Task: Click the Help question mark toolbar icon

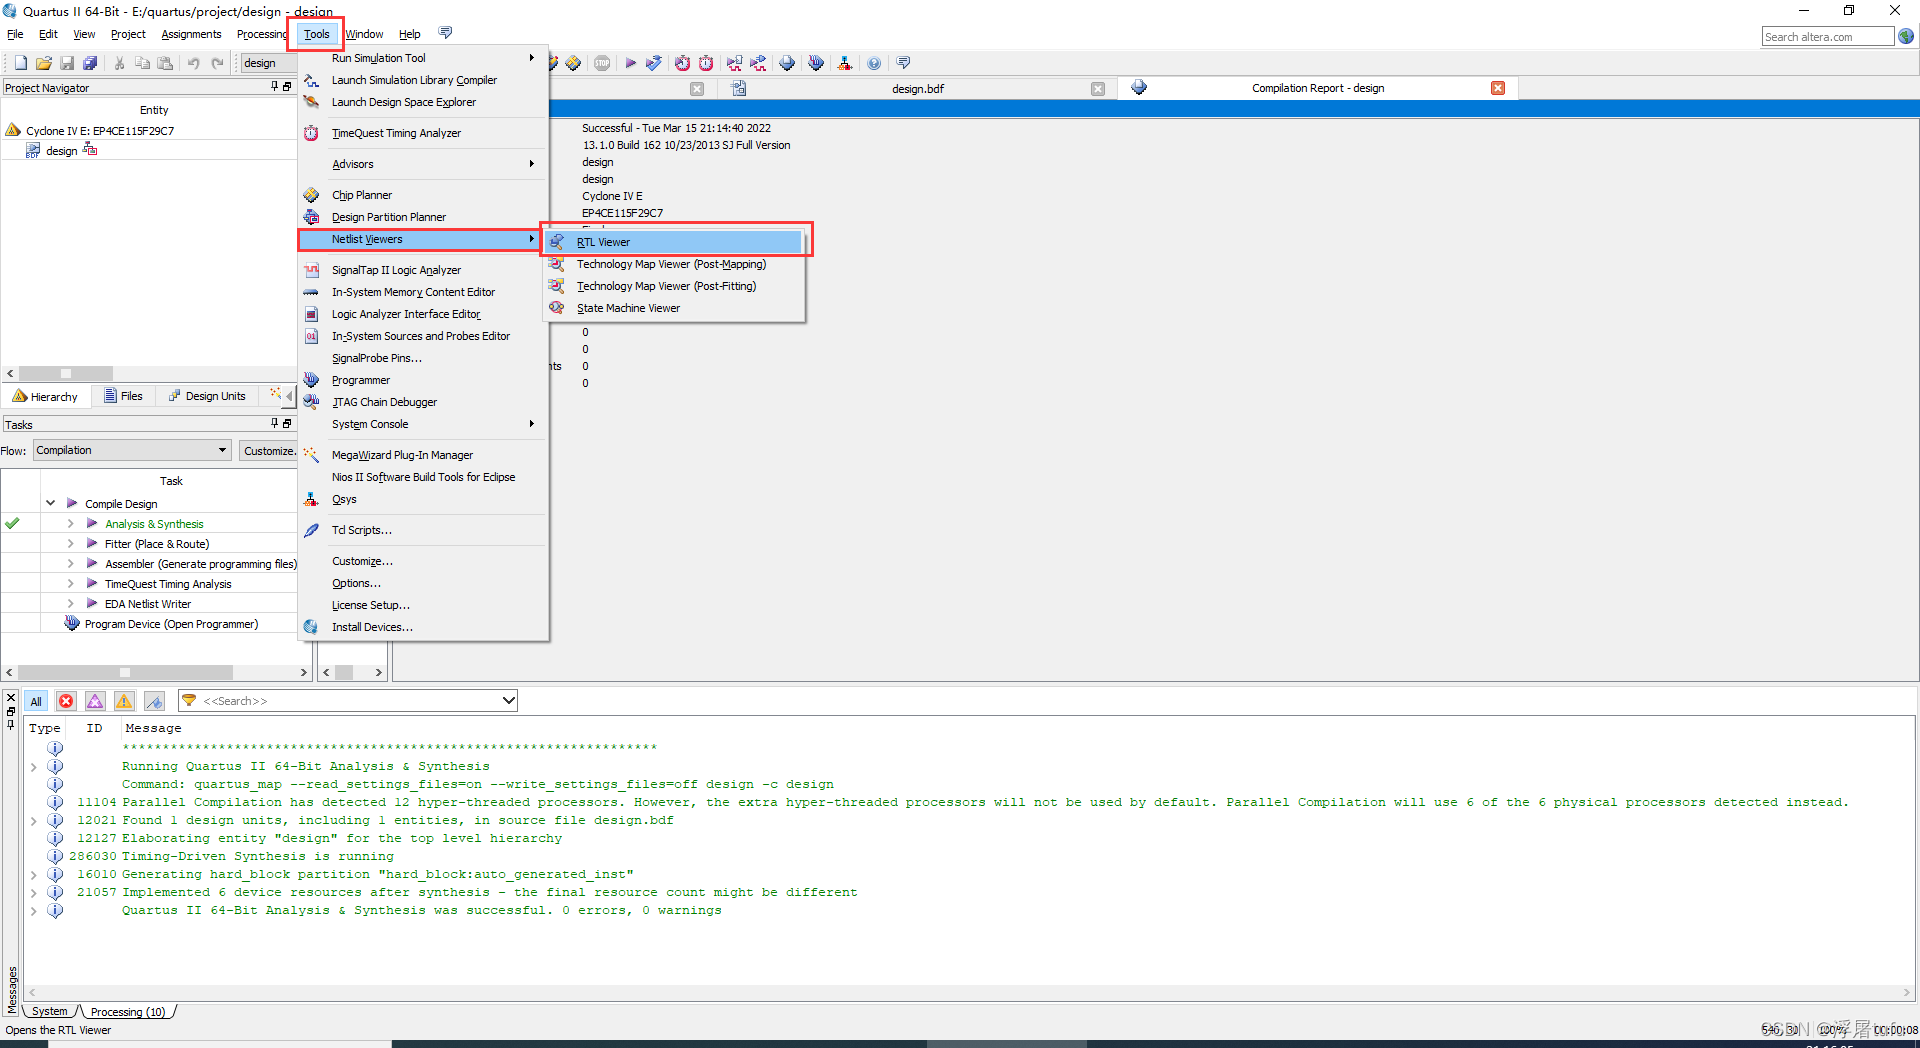Action: point(874,63)
